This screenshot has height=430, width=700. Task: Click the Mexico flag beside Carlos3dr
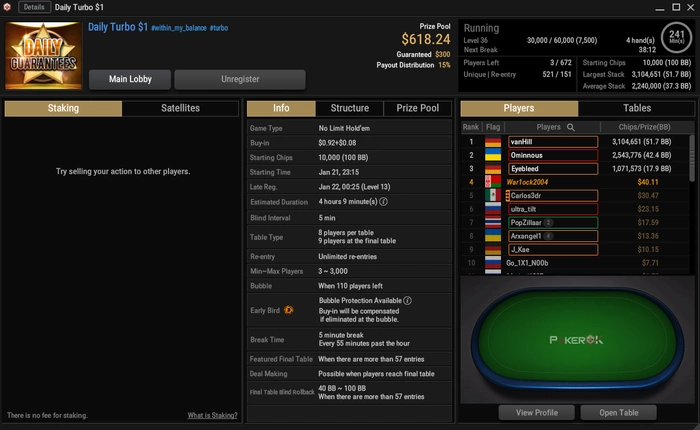pyautogui.click(x=493, y=196)
